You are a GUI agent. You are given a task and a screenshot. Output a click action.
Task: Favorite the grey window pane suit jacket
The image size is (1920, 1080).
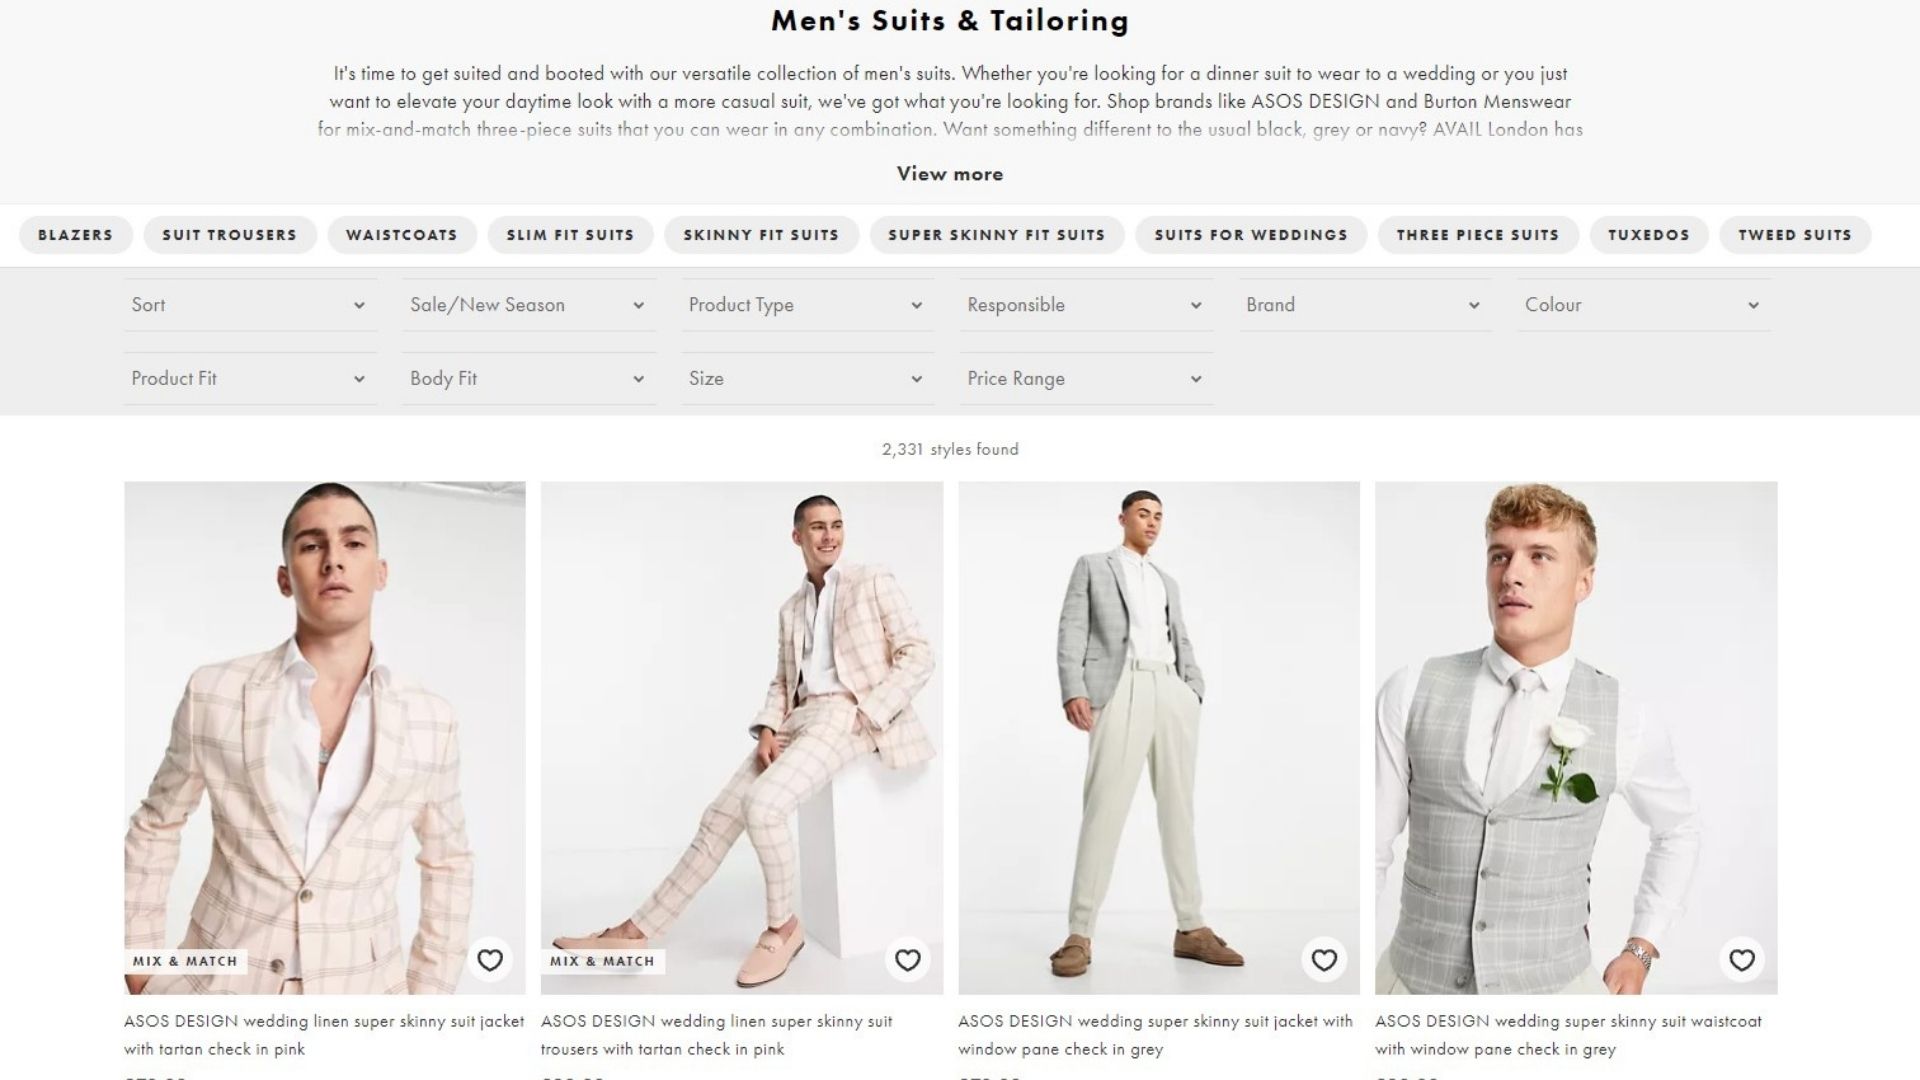click(x=1324, y=960)
